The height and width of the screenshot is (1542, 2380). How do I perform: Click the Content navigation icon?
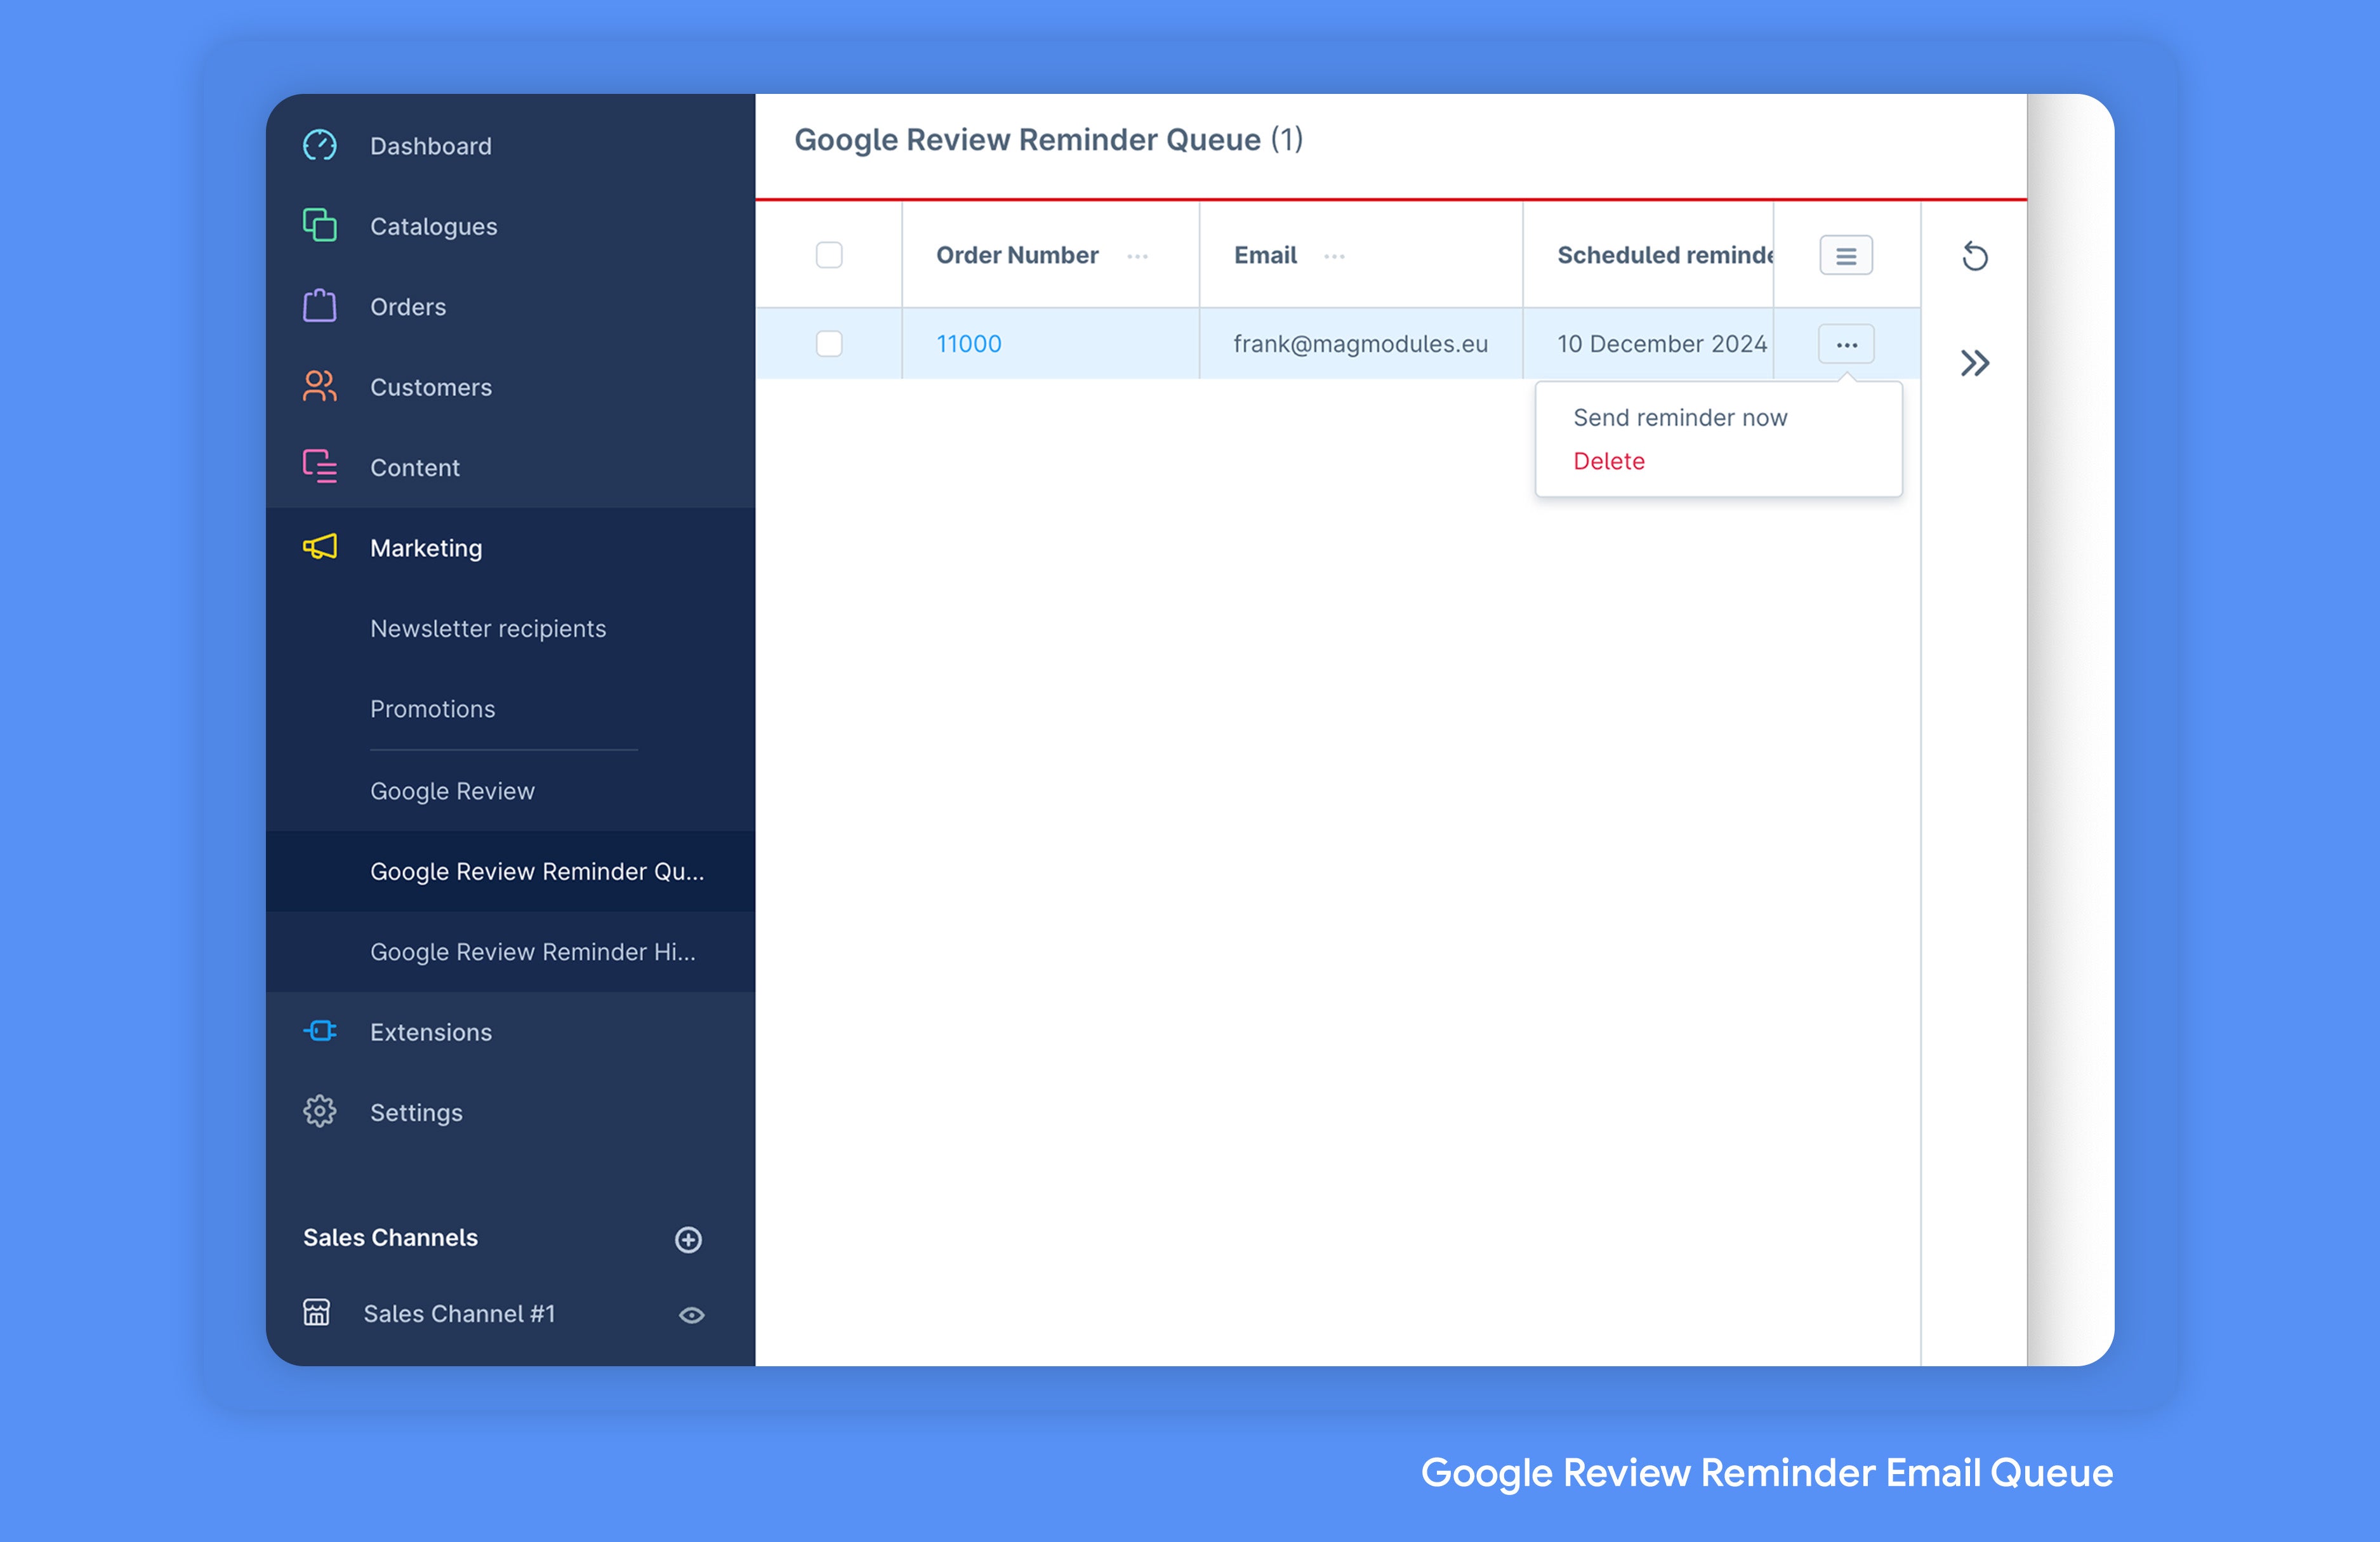(x=319, y=465)
